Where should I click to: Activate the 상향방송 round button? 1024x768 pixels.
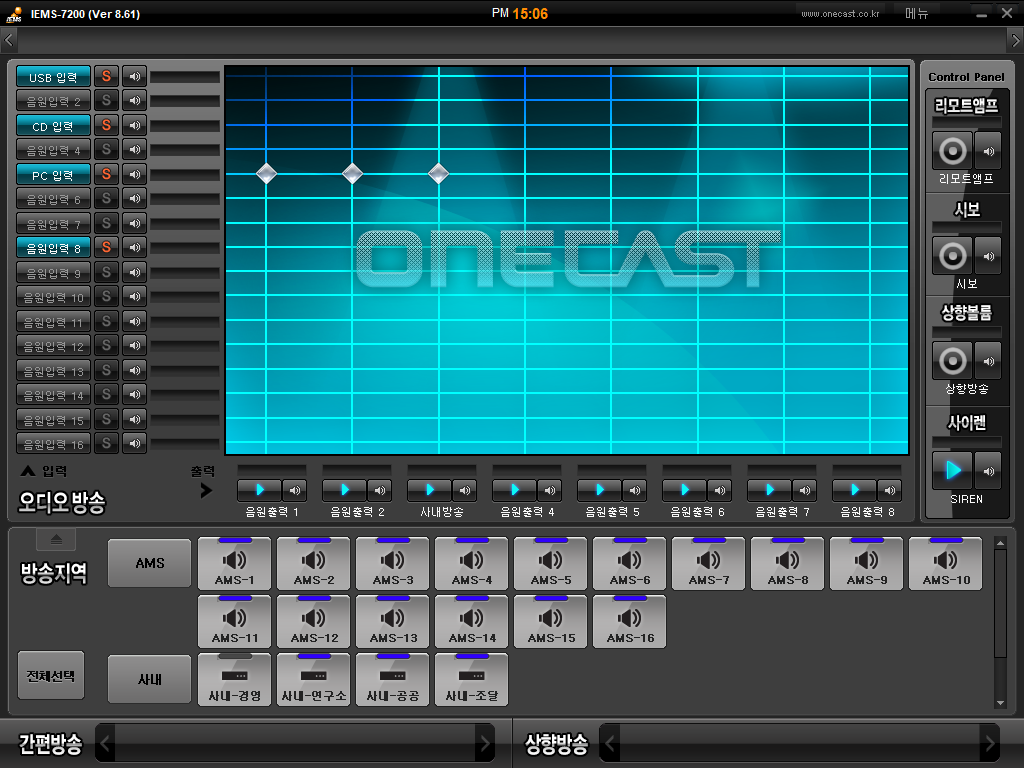(952, 360)
